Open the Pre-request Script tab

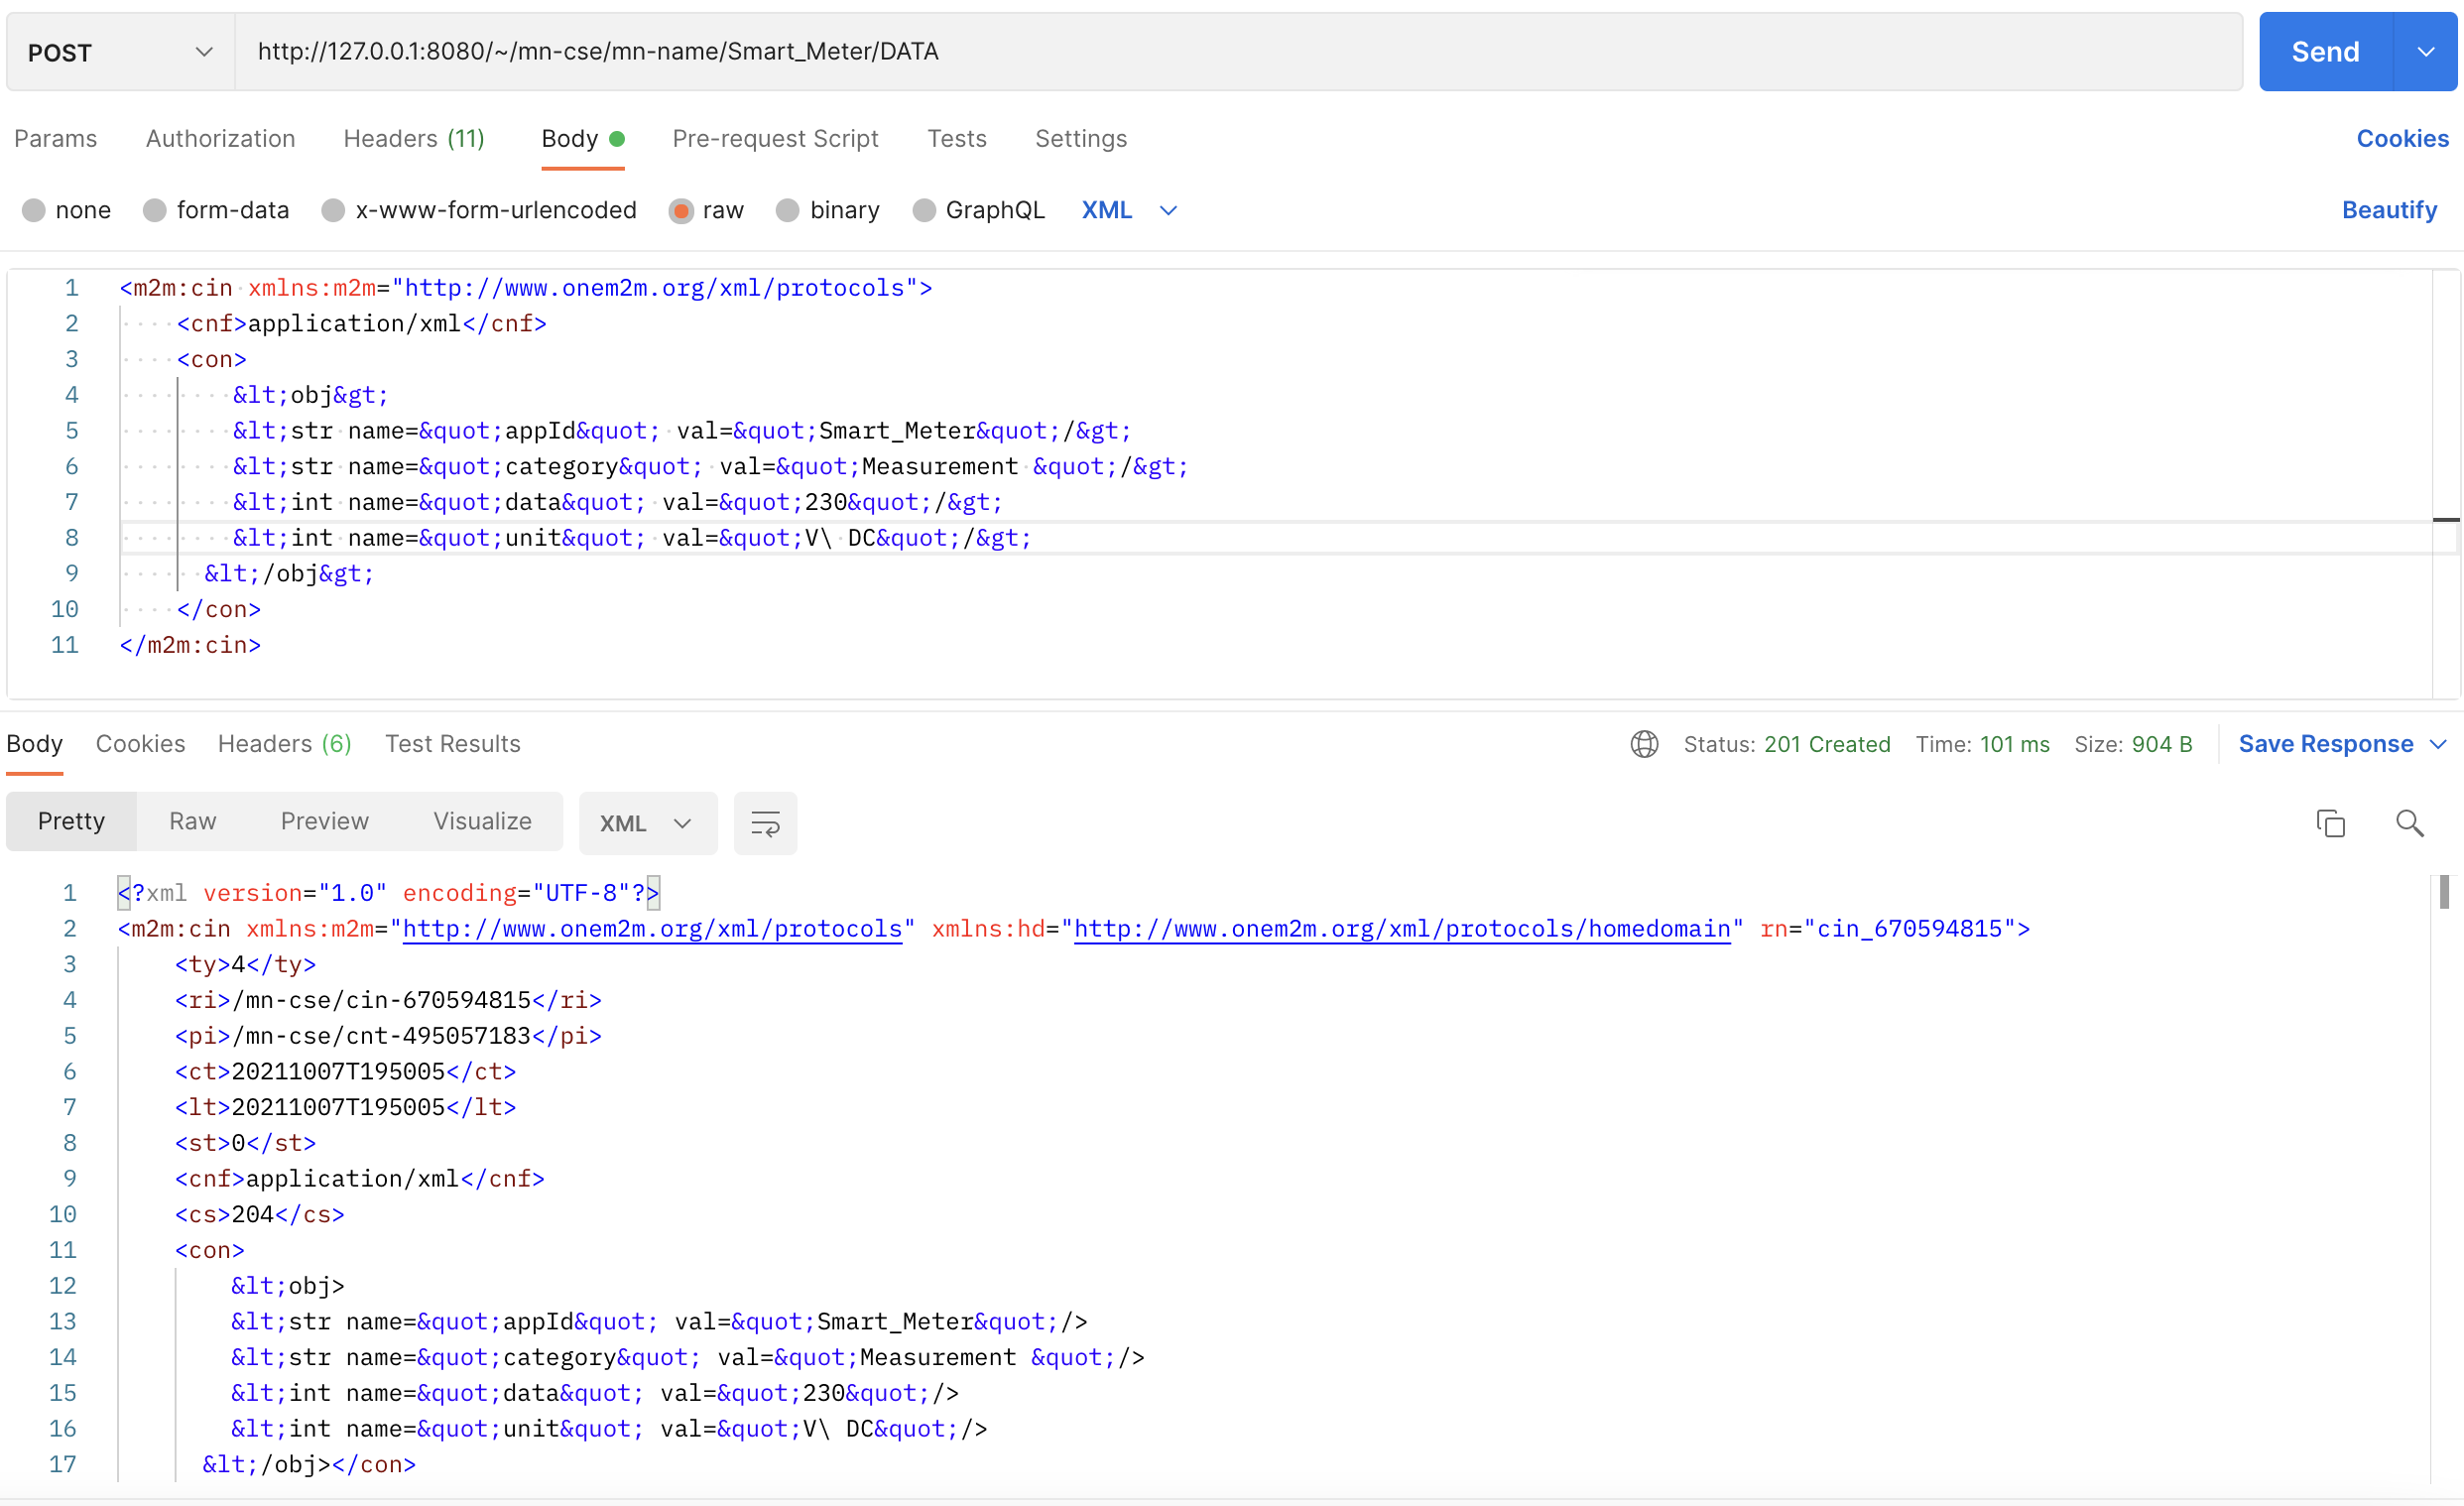click(775, 138)
